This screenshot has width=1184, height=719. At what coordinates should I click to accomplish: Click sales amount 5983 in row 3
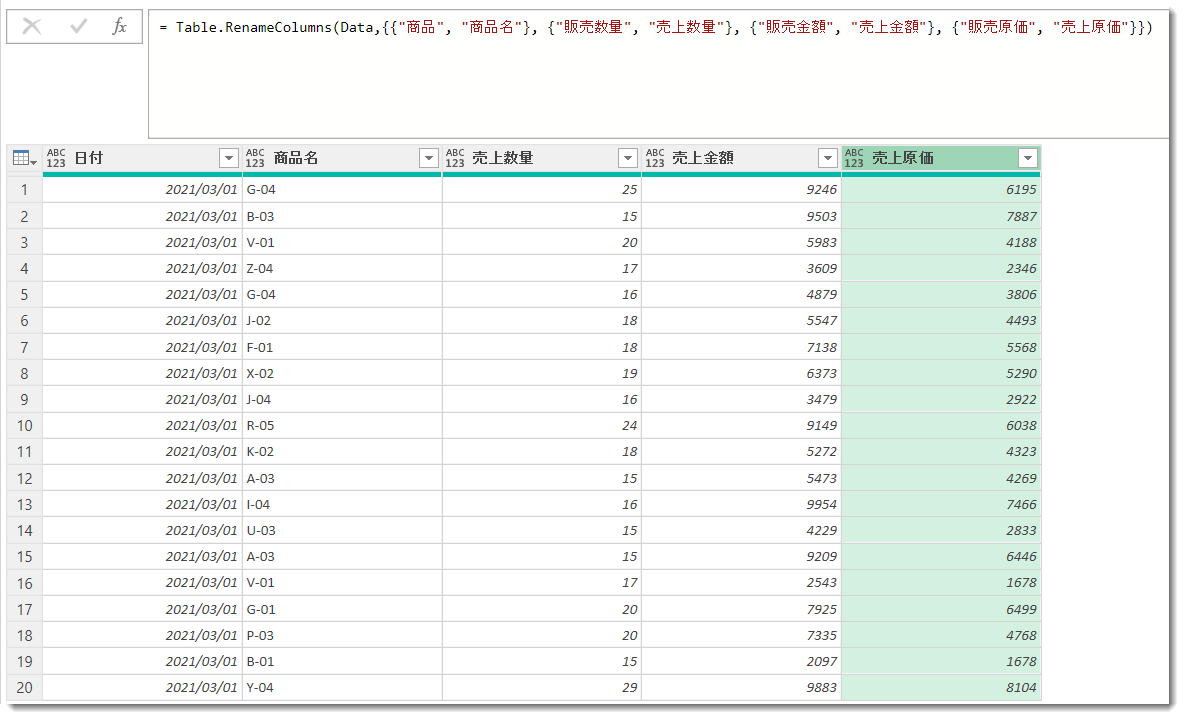pyautogui.click(x=741, y=242)
